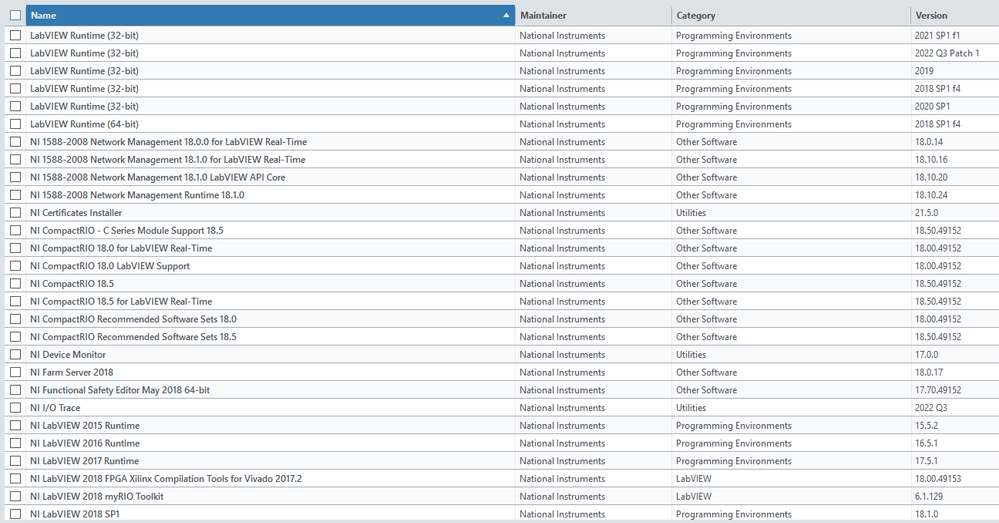Click version cell '2022 Q3 Patch 1'
Viewport: 999px width, 523px height.
(947, 54)
